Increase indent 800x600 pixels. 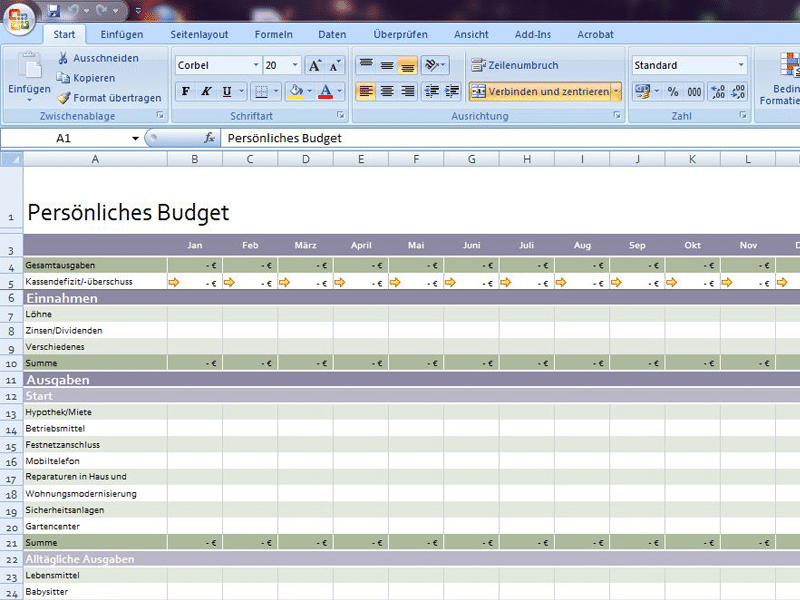452,91
